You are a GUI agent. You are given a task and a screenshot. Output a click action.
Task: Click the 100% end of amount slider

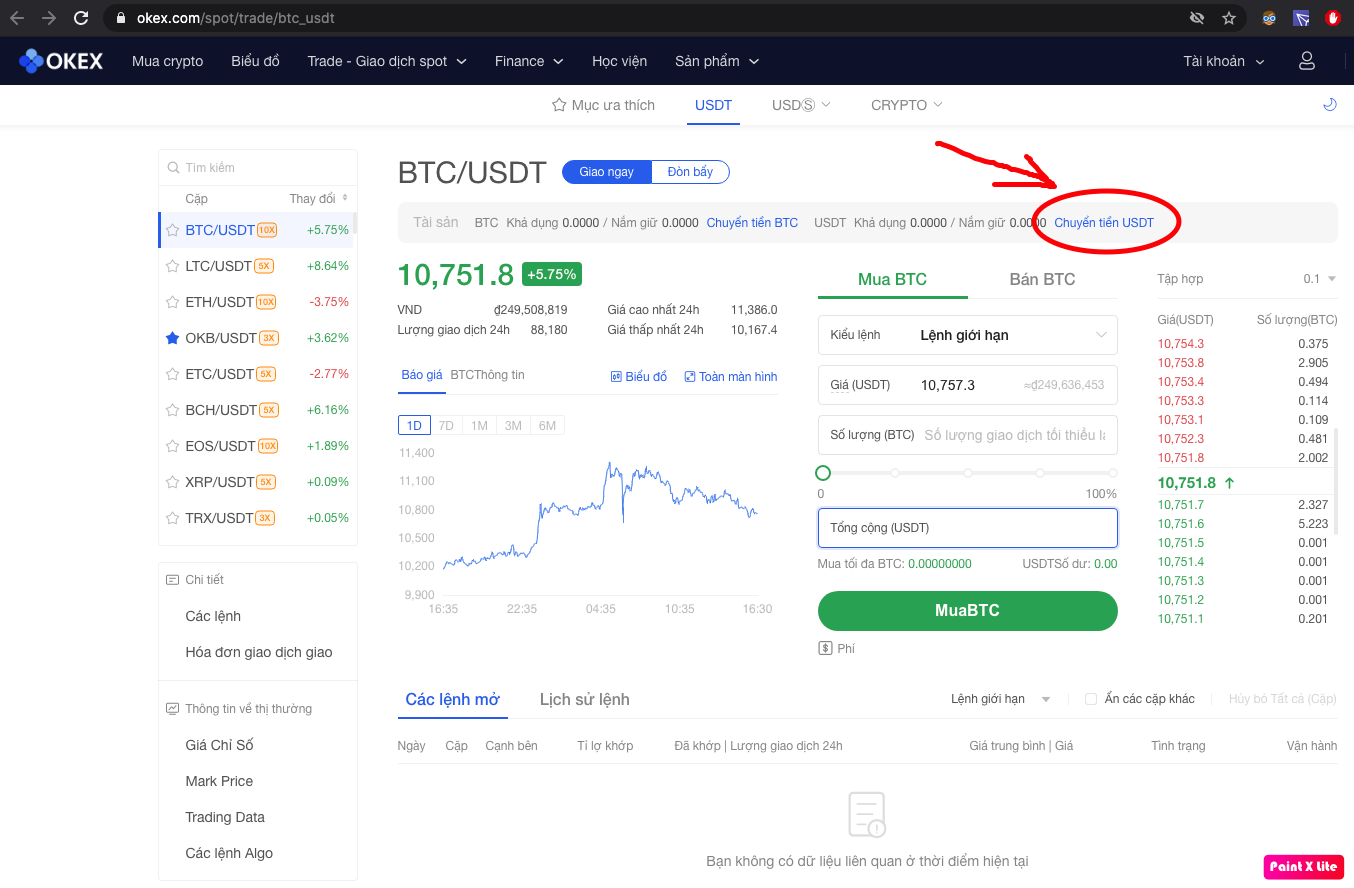pos(1113,473)
